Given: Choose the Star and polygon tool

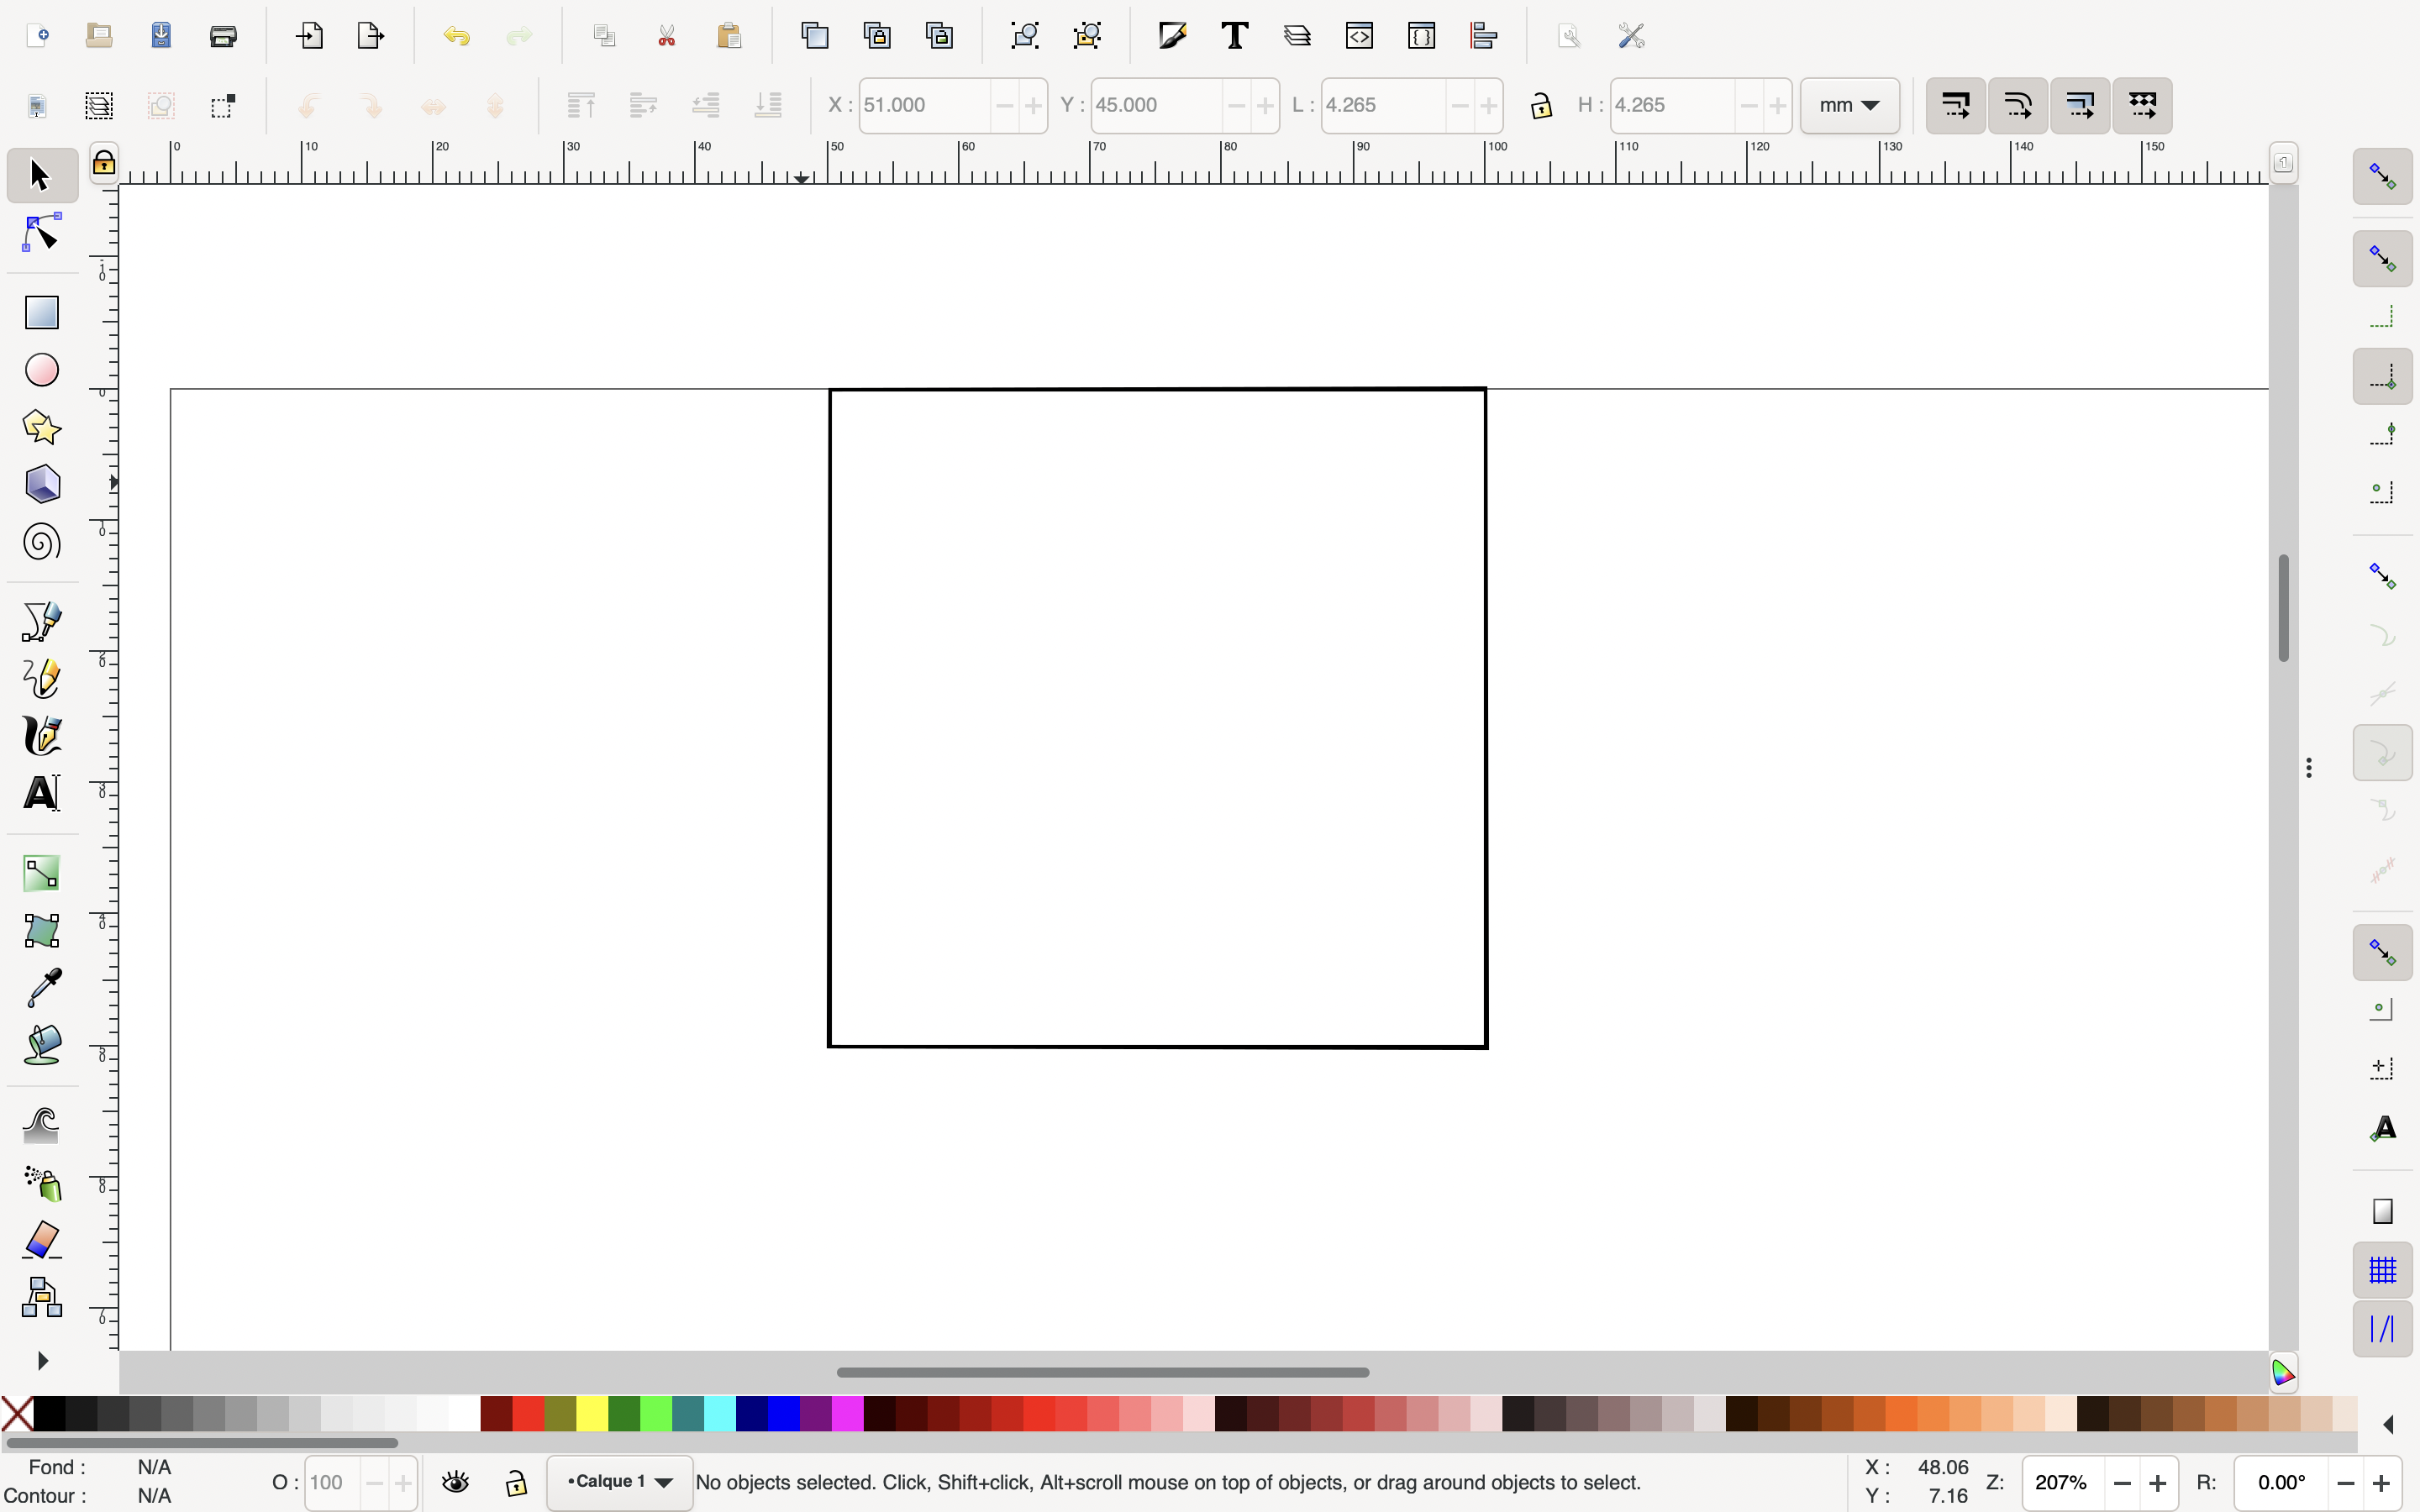Looking at the screenshot, I should (x=41, y=427).
